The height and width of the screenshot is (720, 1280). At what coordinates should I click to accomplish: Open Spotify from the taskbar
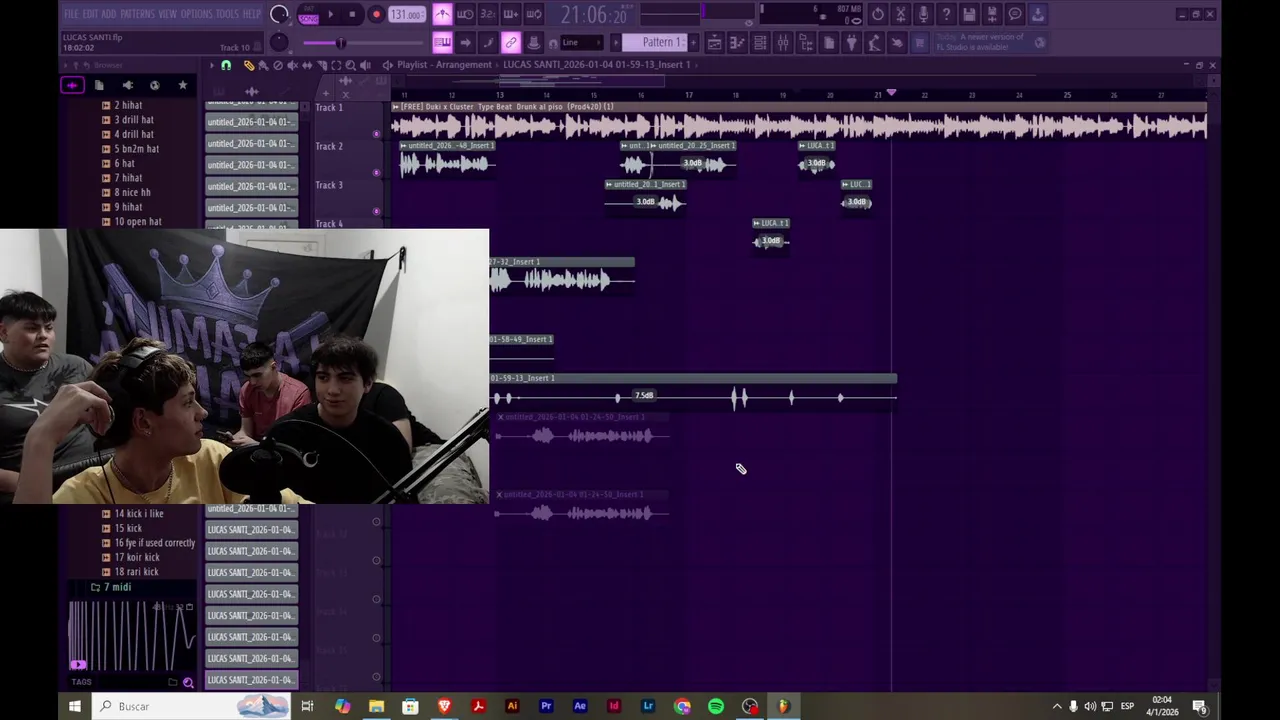click(716, 706)
